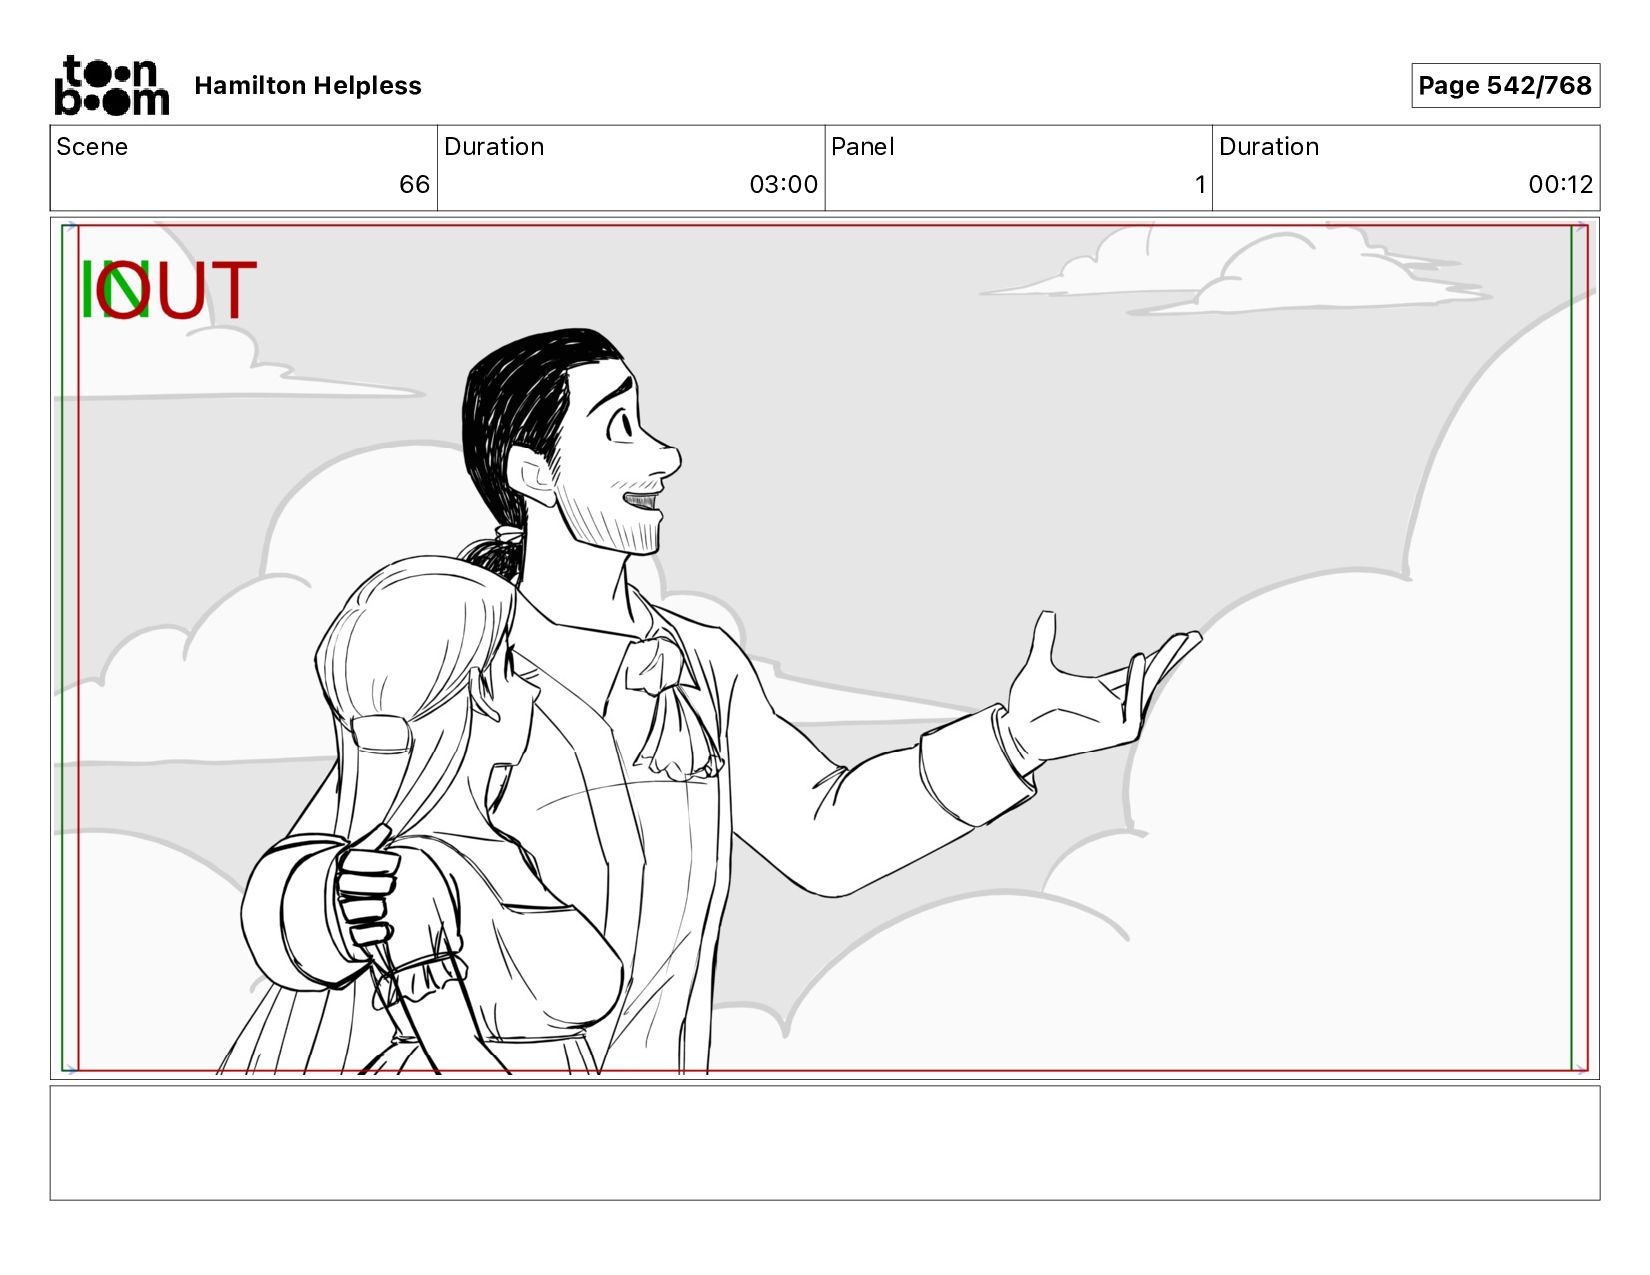Click the Toon Boom logo

pyautogui.click(x=111, y=86)
